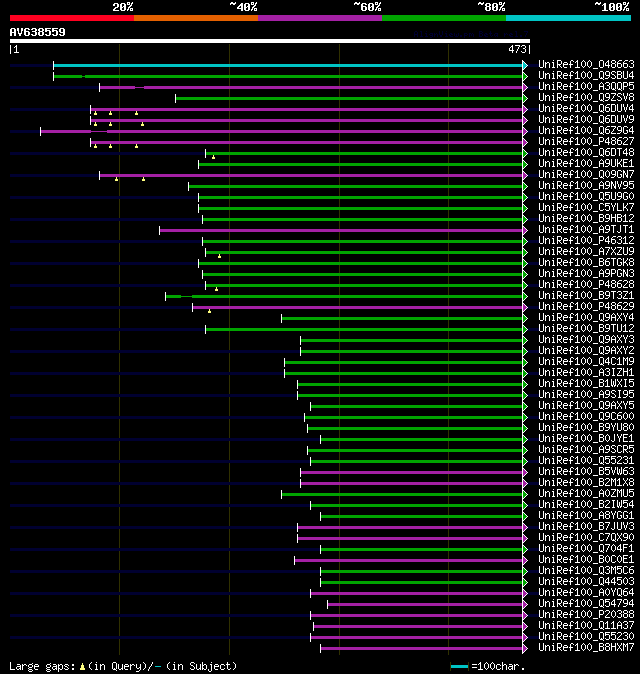Click the cyan arrowhead for UniRef100_O48663

[x=525, y=65]
